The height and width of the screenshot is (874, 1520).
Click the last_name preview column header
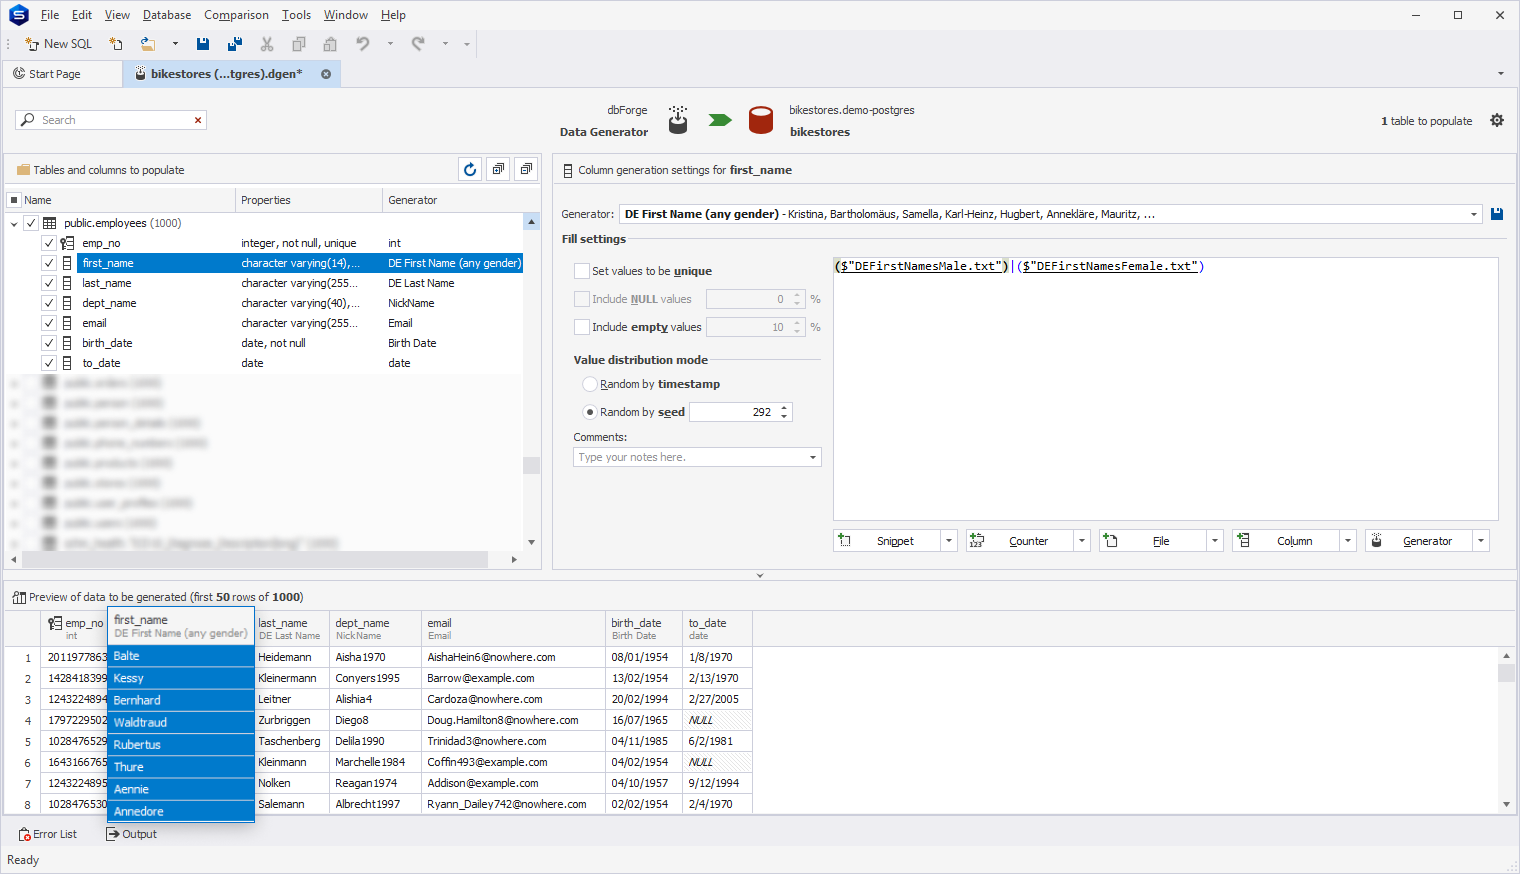291,628
